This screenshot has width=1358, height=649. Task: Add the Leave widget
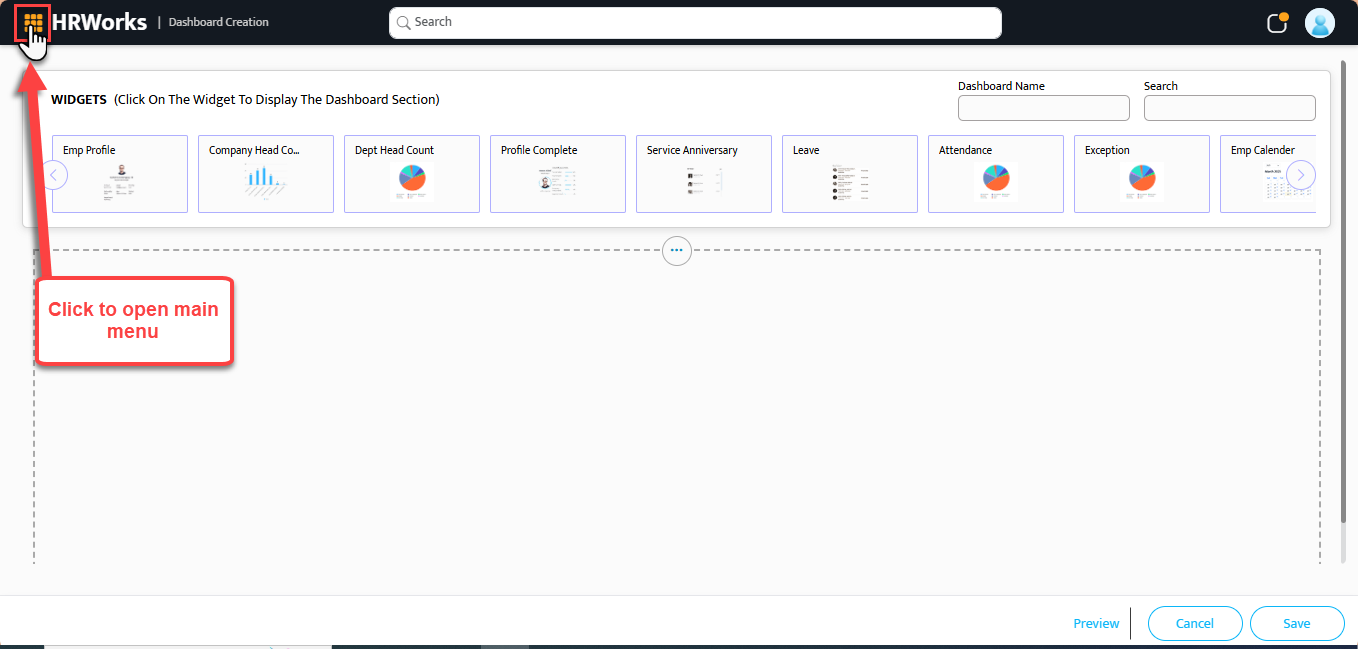click(x=849, y=174)
